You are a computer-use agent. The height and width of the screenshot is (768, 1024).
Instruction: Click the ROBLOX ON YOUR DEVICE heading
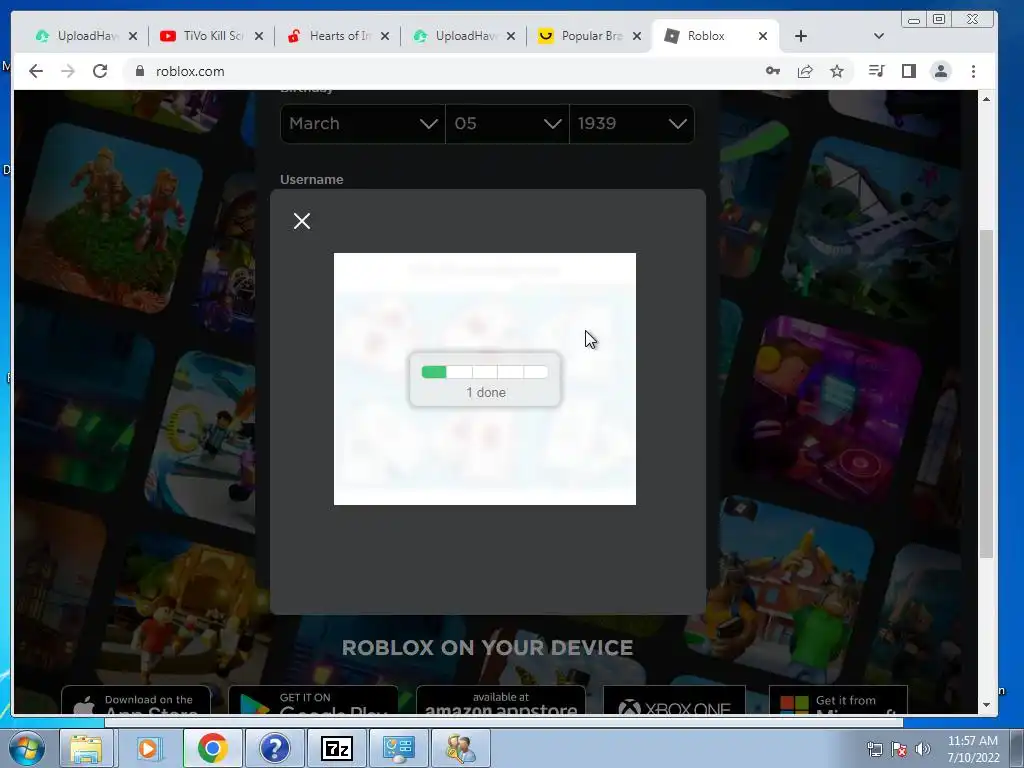[487, 647]
